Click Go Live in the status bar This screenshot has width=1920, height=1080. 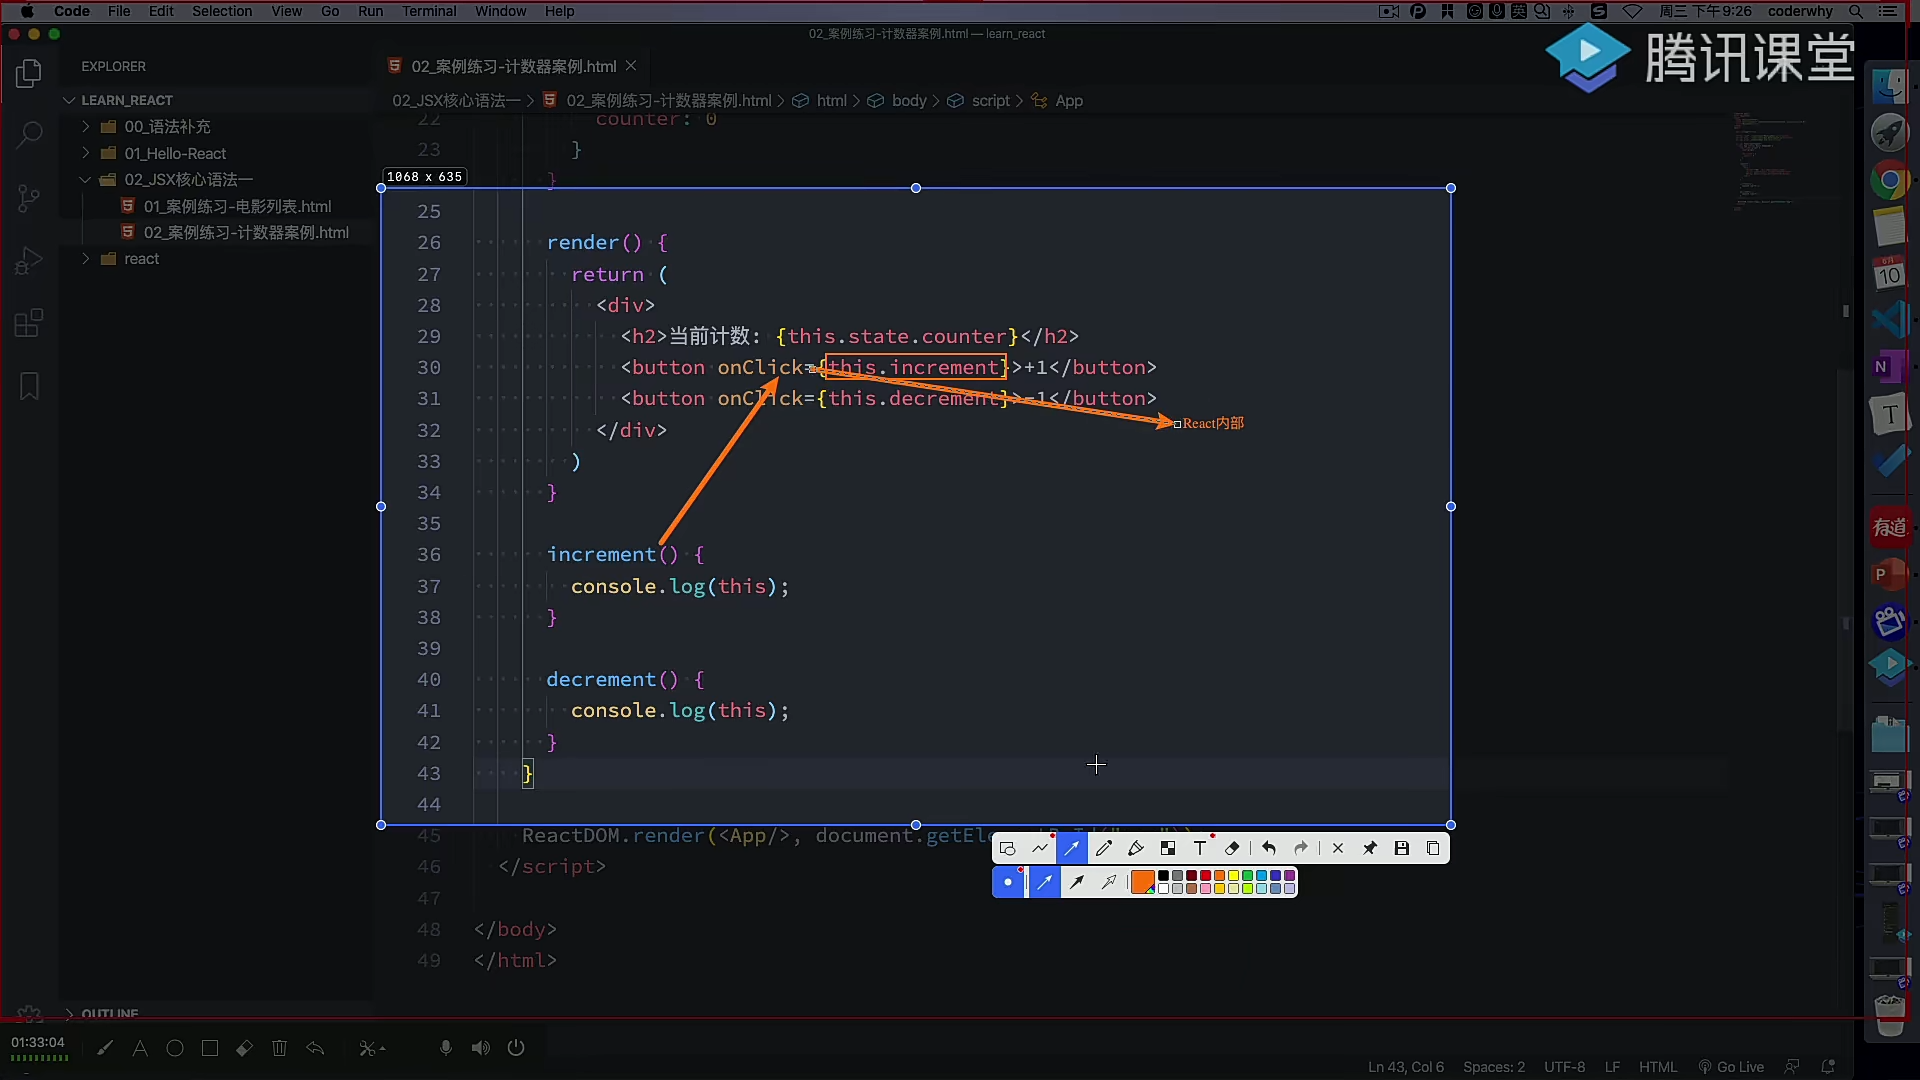1731,1067
